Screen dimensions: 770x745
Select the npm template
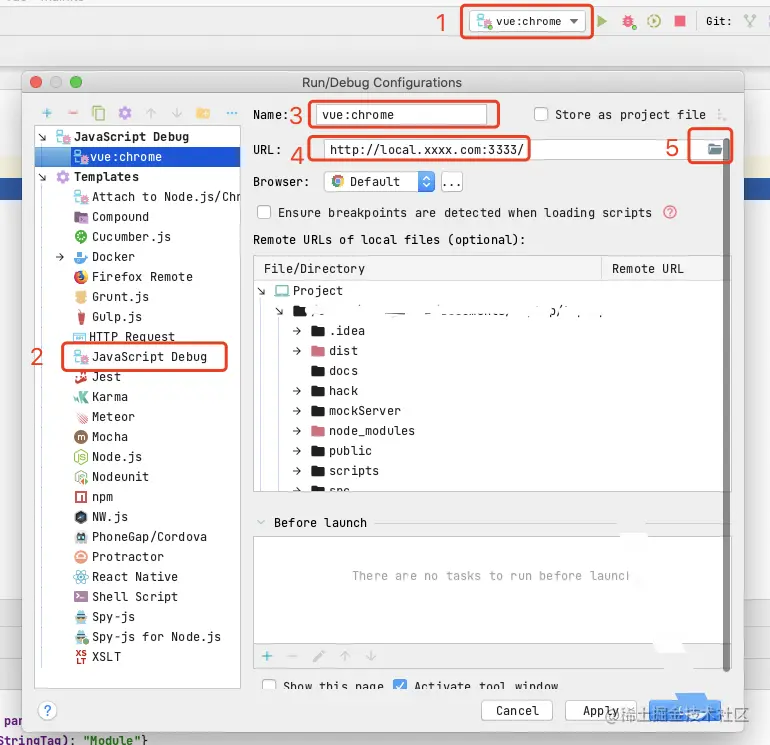point(93,497)
